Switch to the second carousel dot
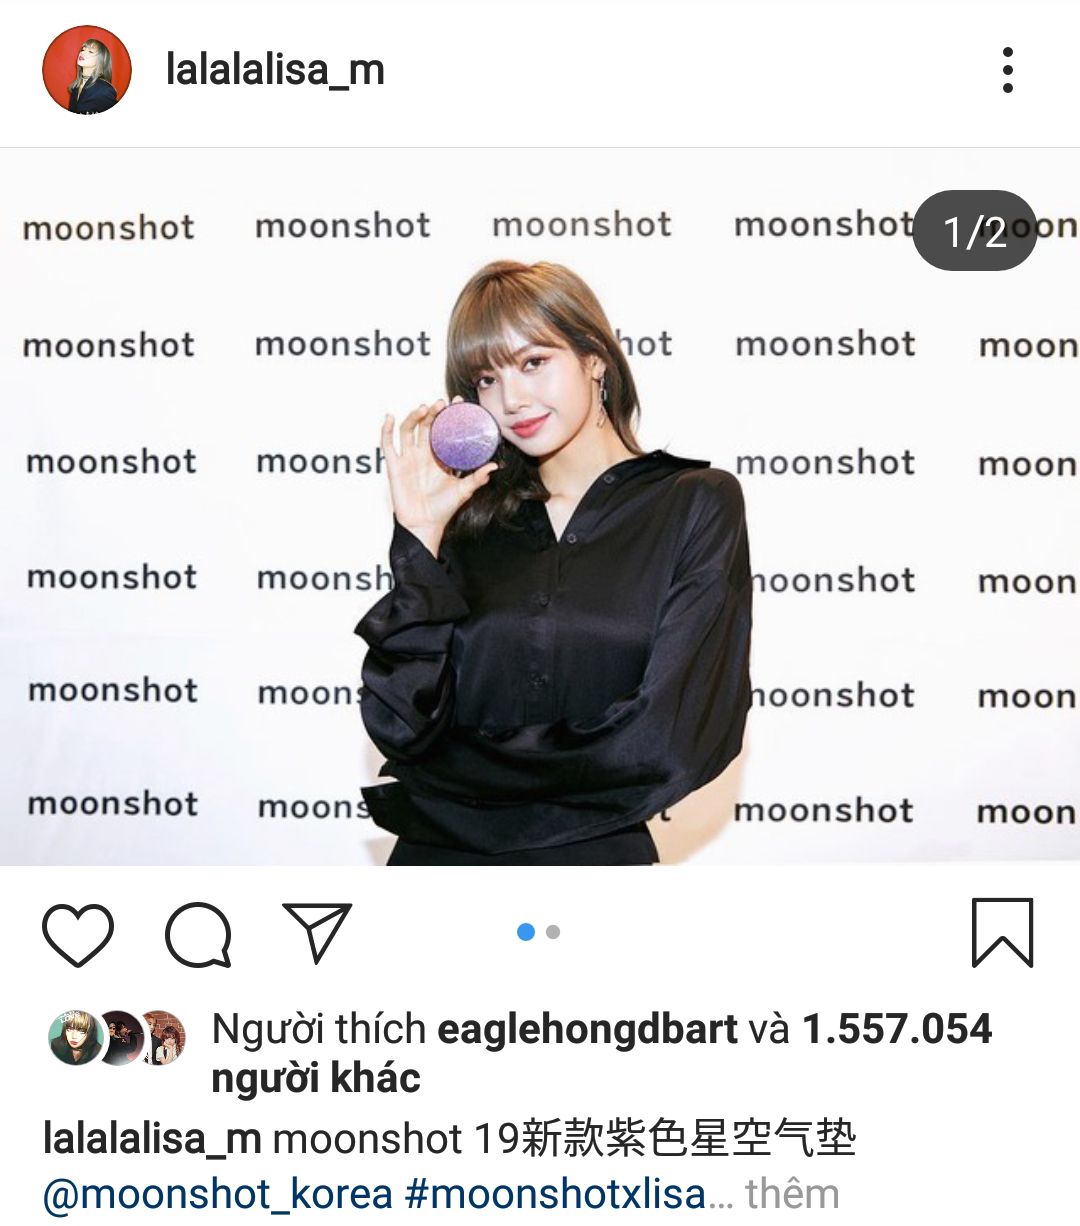1080x1226 pixels. 553,932
